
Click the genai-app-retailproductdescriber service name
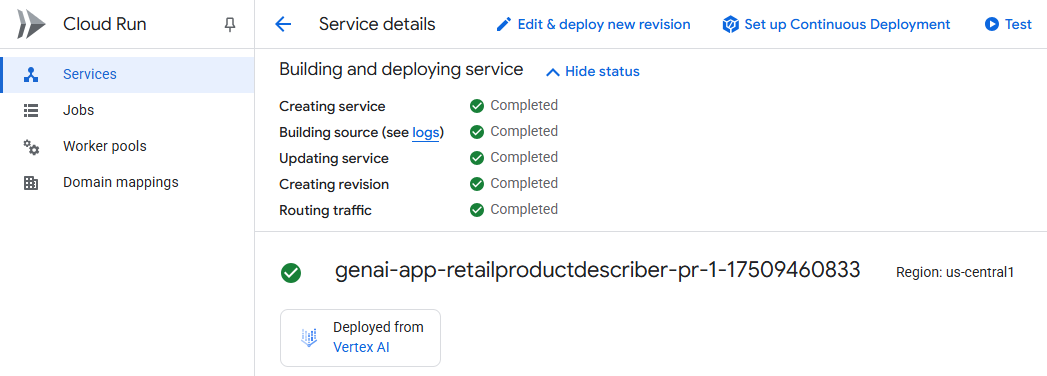[598, 271]
